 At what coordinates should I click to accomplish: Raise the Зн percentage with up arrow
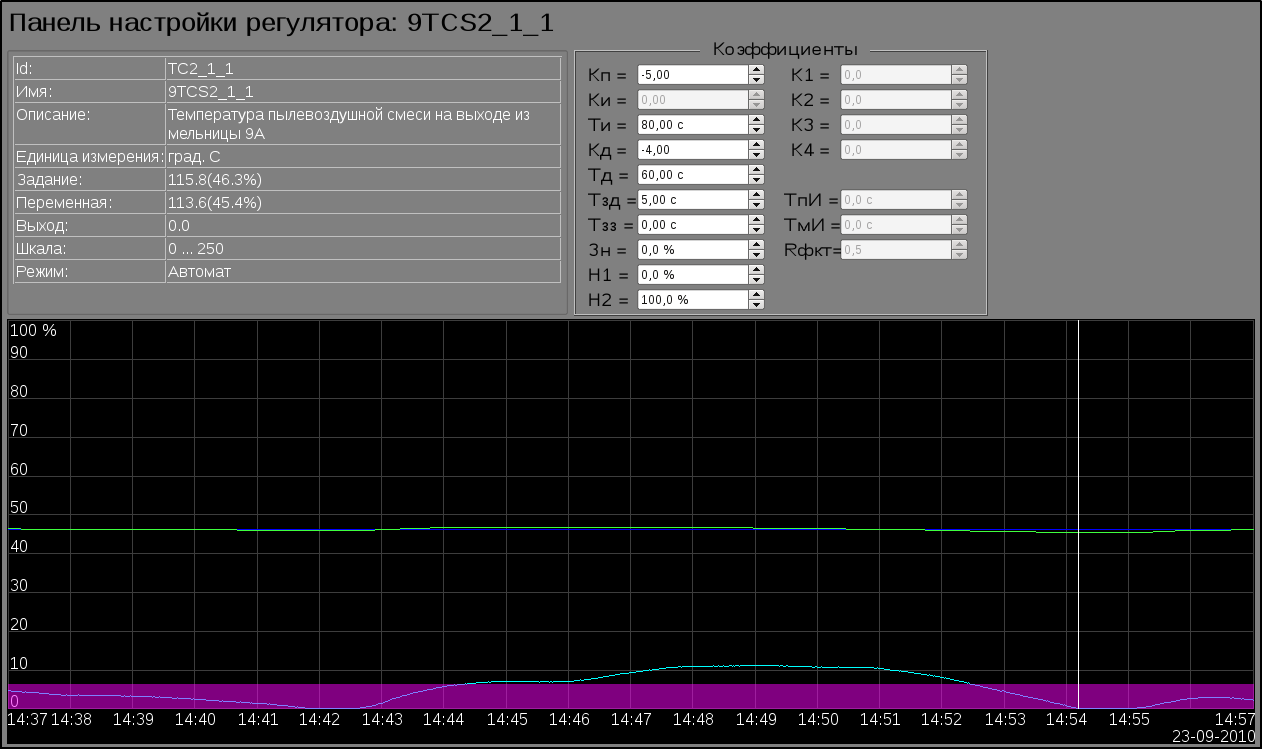pos(757,245)
